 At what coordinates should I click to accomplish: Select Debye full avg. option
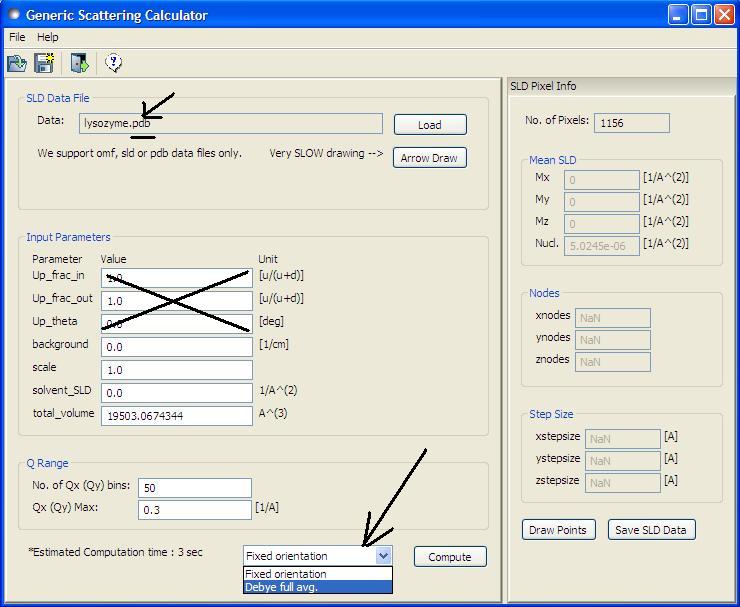pos(317,587)
